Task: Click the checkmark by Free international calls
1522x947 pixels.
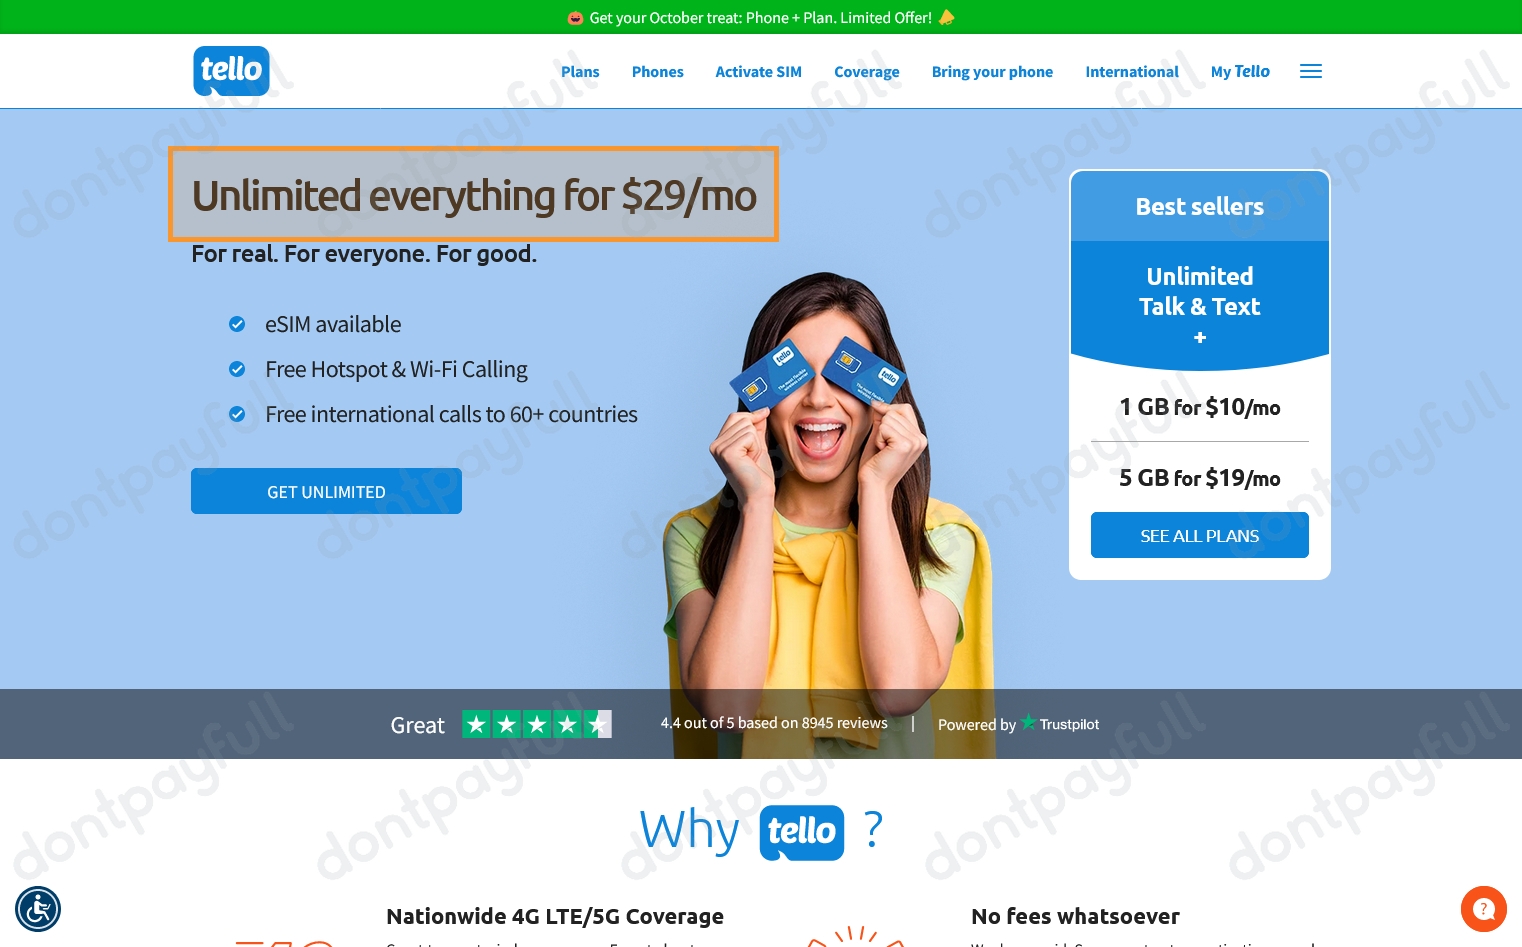Action: pyautogui.click(x=237, y=414)
